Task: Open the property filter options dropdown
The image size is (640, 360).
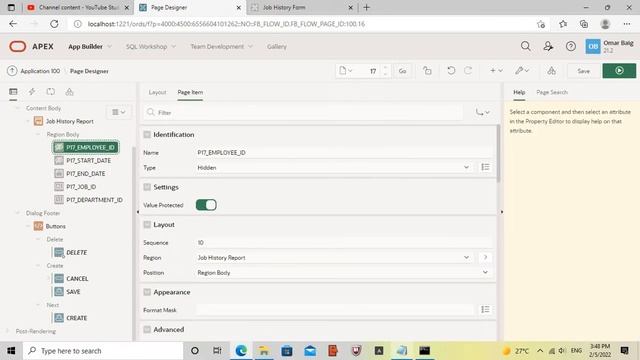Action: pos(482,112)
